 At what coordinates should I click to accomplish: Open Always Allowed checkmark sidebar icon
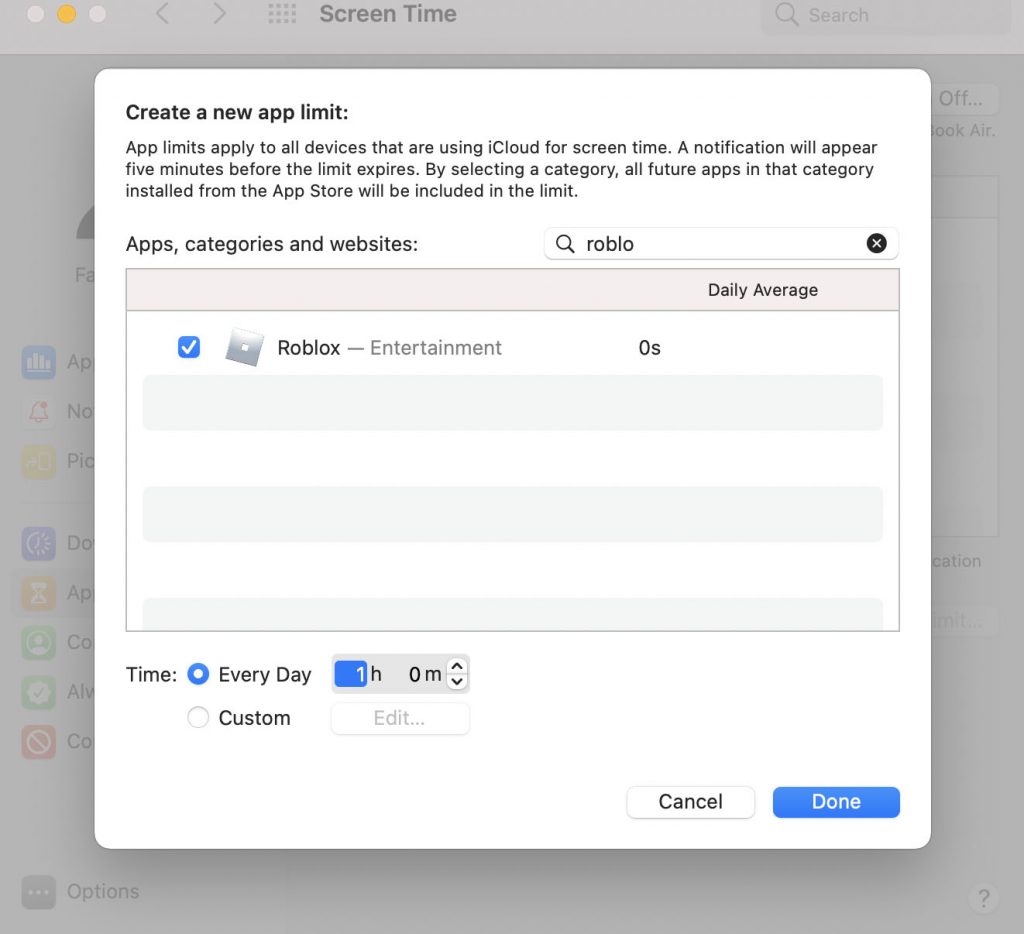[x=39, y=692]
